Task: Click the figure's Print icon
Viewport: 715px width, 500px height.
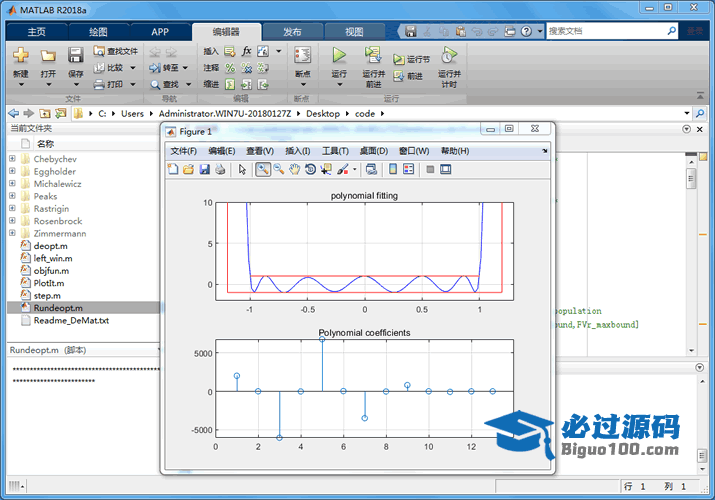Action: point(220,169)
